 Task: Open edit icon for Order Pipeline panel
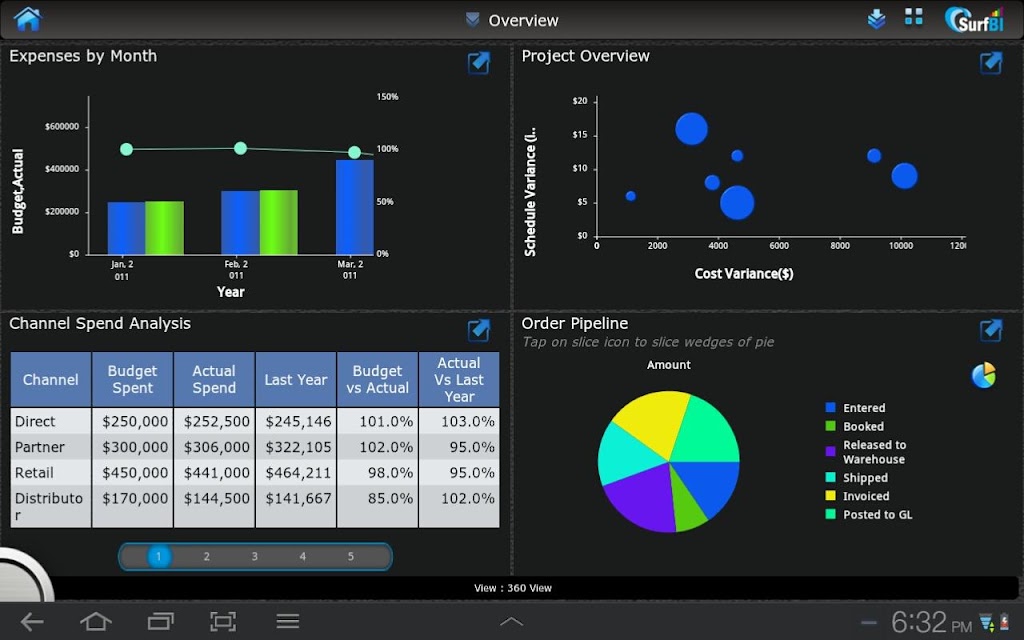point(991,330)
